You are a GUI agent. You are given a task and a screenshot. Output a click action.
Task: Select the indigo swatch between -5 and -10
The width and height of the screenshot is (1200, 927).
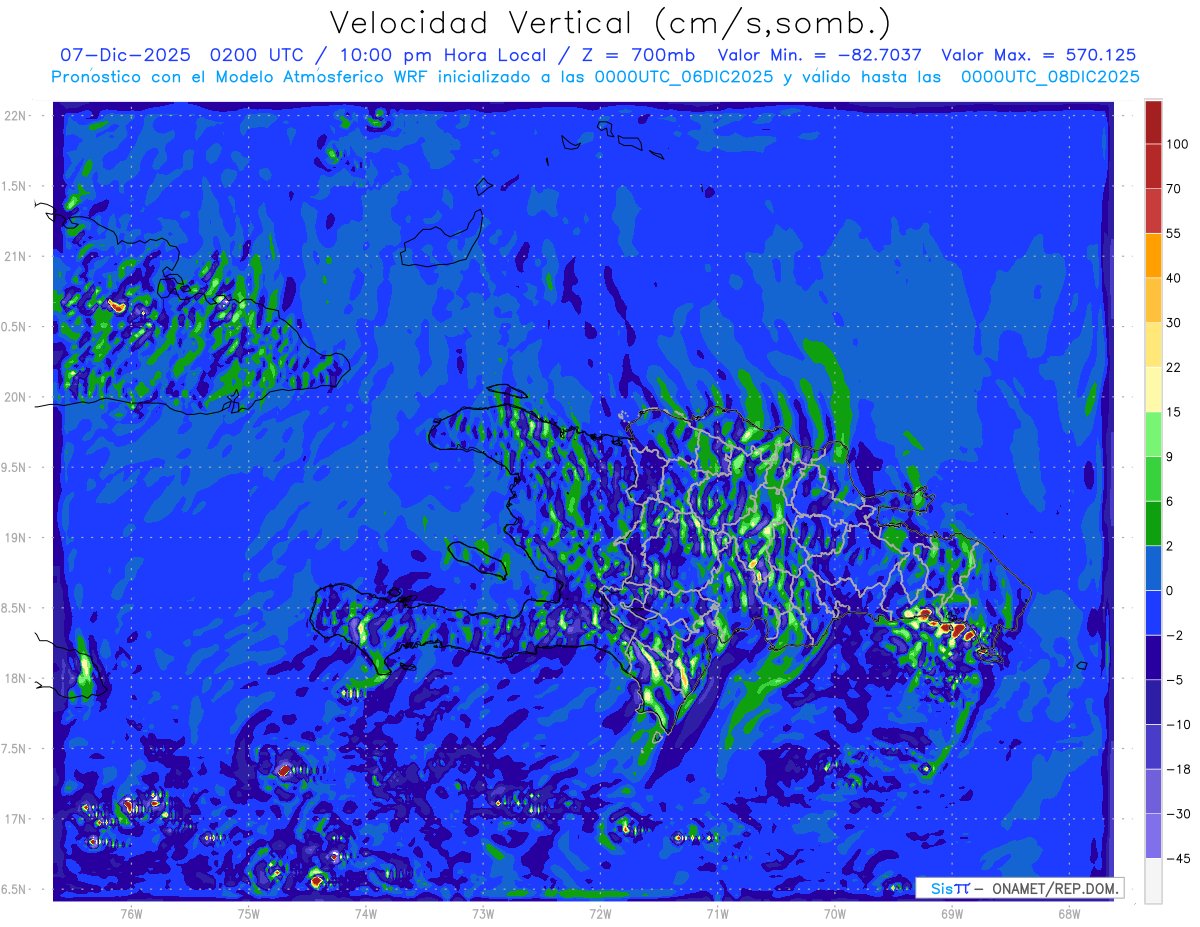point(1153,700)
